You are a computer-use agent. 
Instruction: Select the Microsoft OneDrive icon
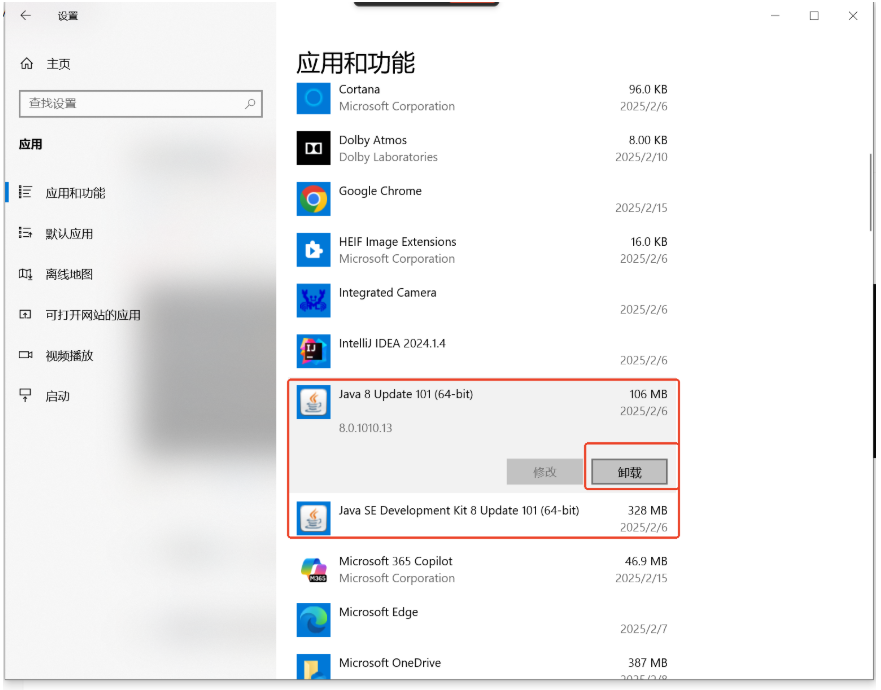point(314,666)
